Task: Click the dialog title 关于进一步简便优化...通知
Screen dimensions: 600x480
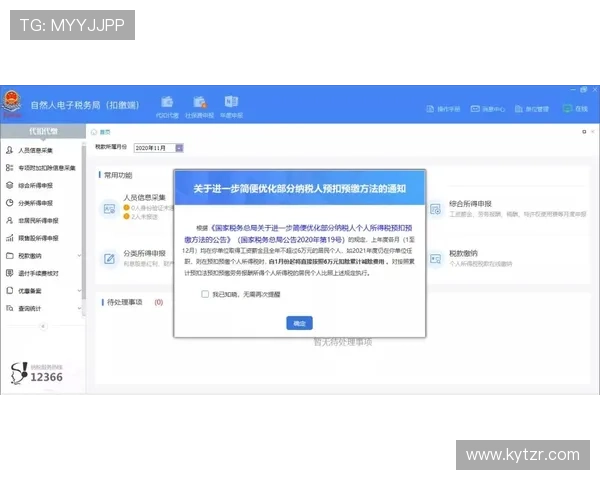Action: pyautogui.click(x=300, y=189)
